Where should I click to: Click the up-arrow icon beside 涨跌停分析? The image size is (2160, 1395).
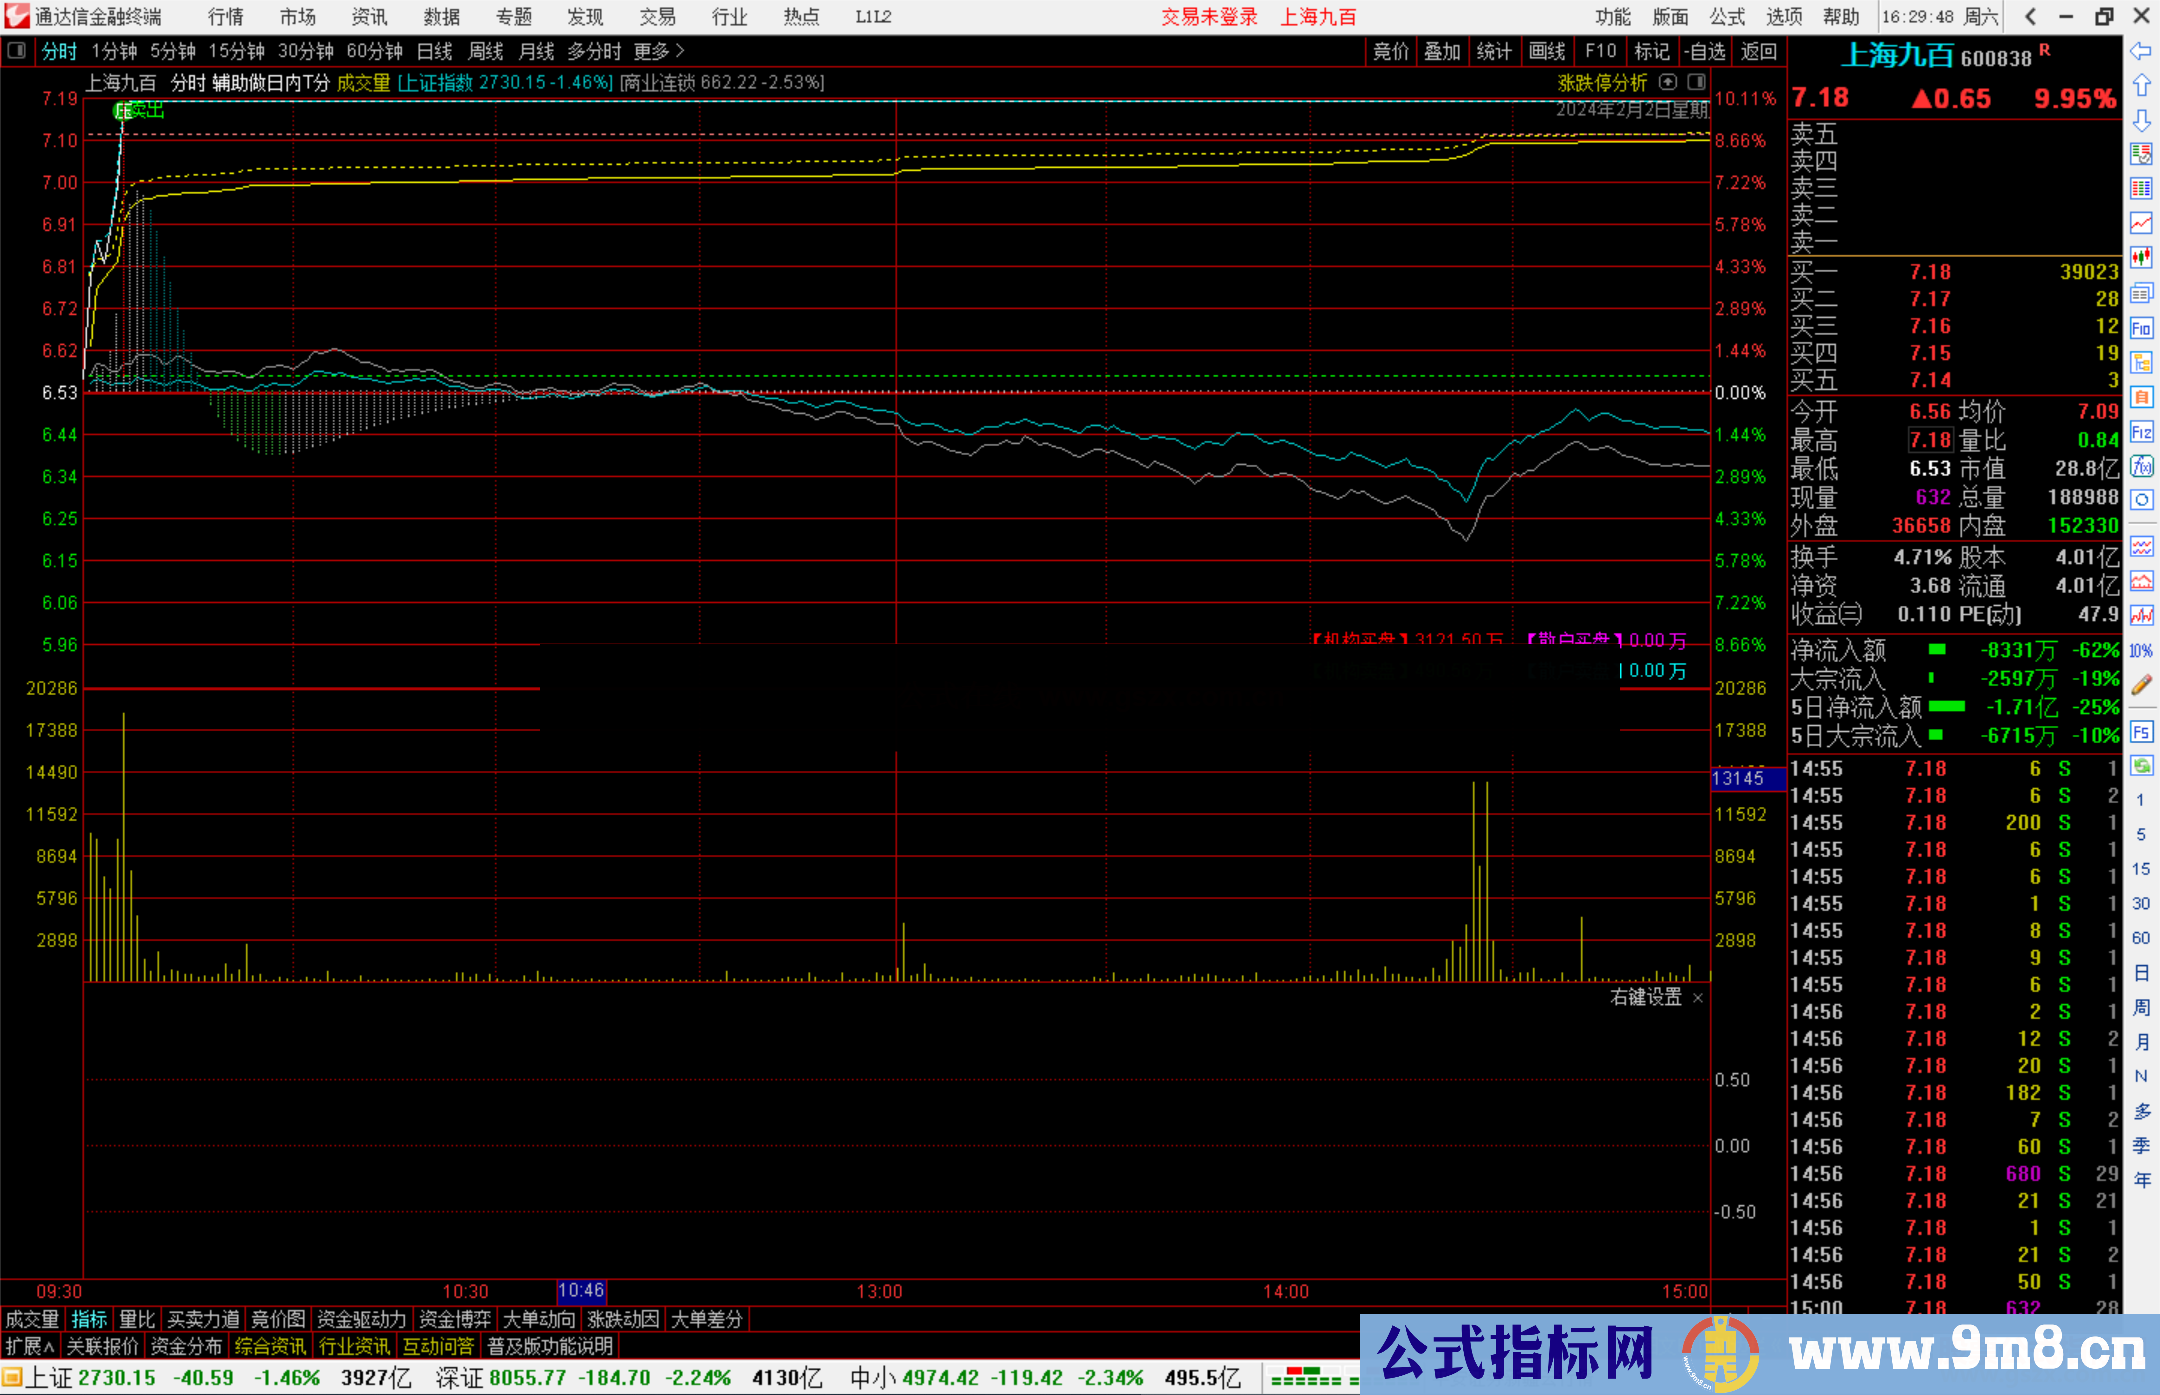(1668, 82)
